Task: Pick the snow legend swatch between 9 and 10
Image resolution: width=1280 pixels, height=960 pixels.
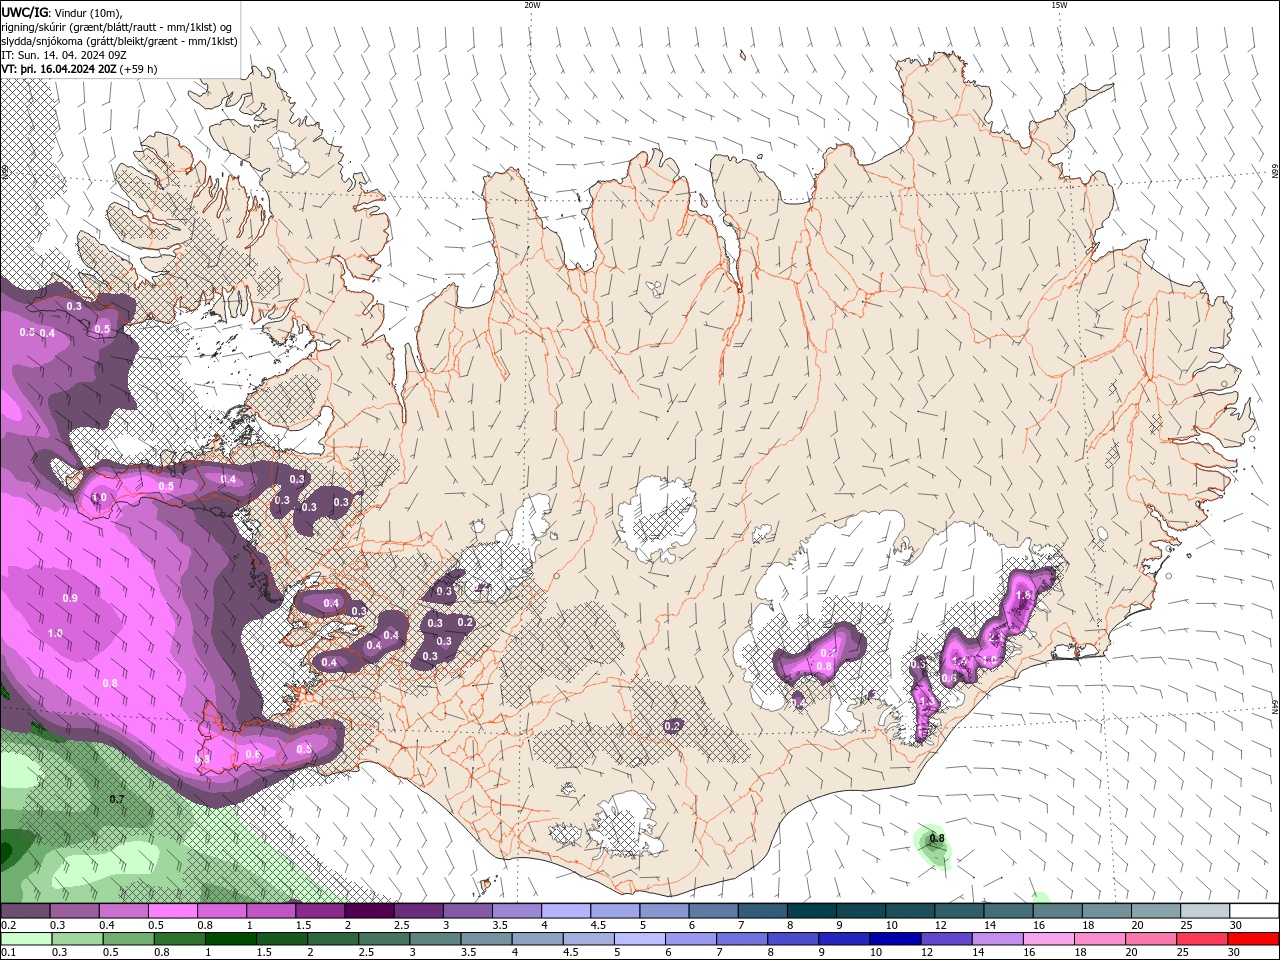Action: (861, 911)
